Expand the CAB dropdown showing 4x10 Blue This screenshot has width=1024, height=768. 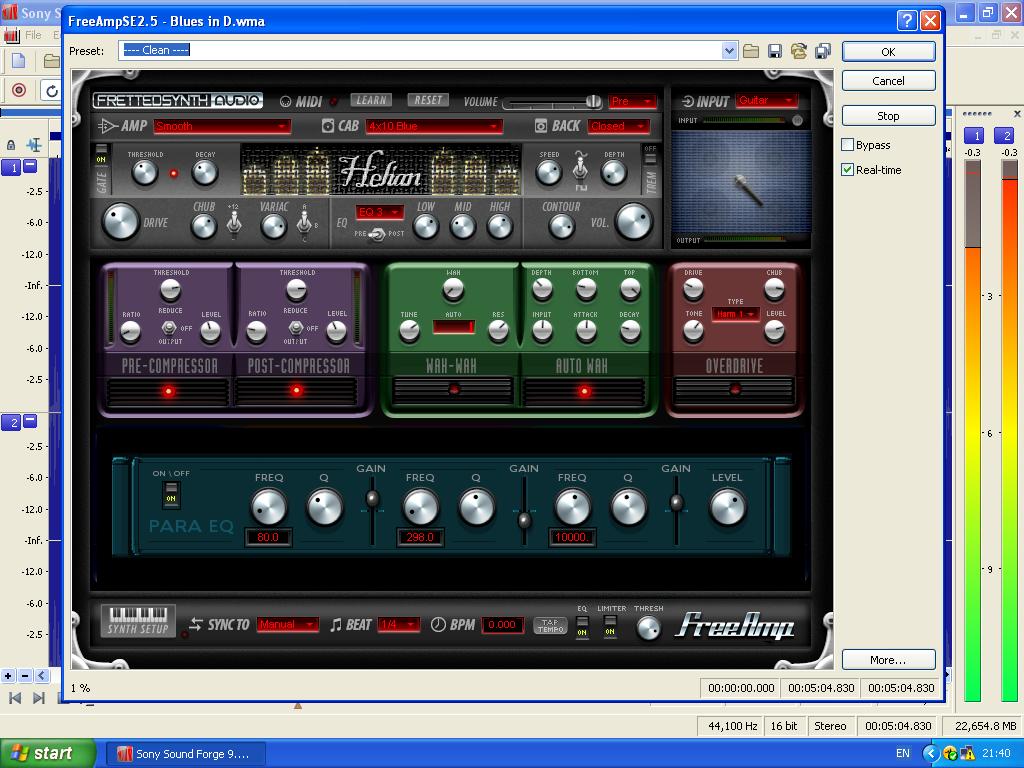(x=433, y=126)
